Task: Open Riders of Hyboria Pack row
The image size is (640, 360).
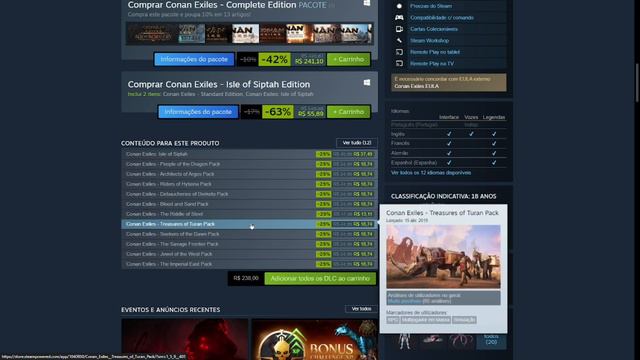Action: 249,184
